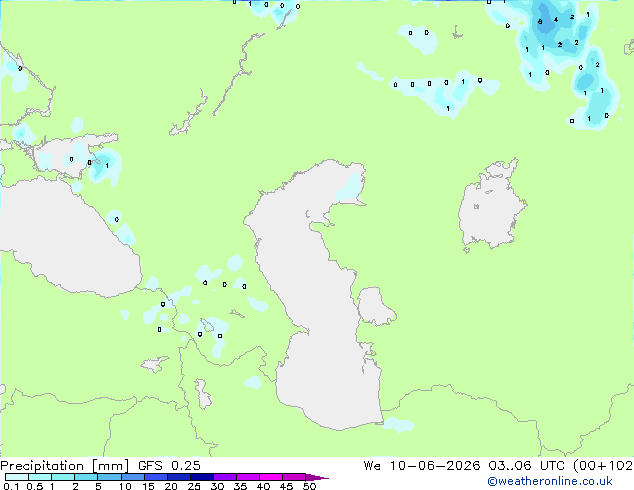Click the date 'We 10-06-2026'

(422, 466)
